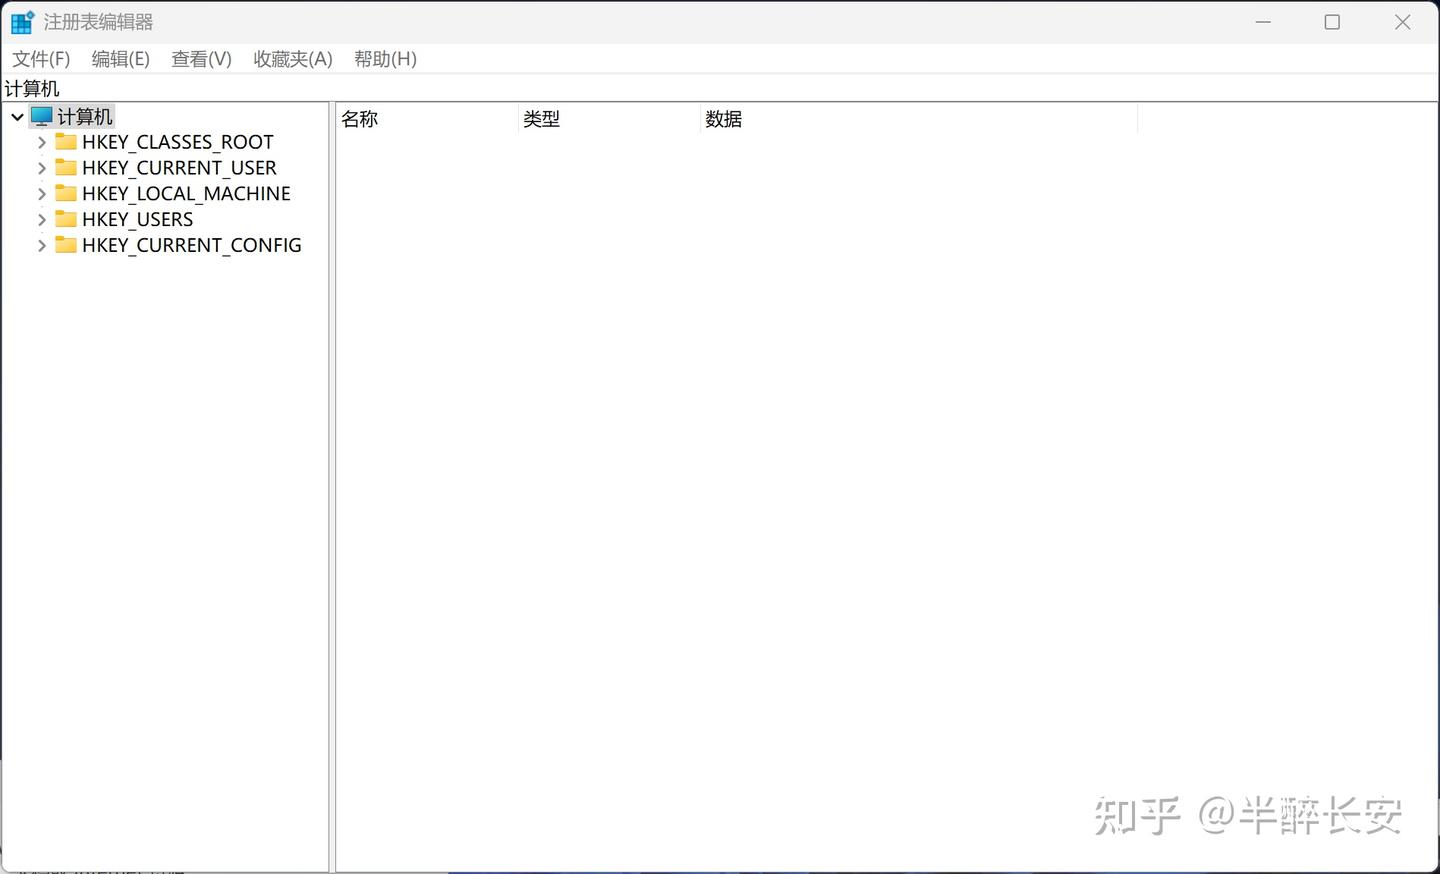Open the 文件(F) menu
This screenshot has width=1440, height=874.
click(x=41, y=59)
